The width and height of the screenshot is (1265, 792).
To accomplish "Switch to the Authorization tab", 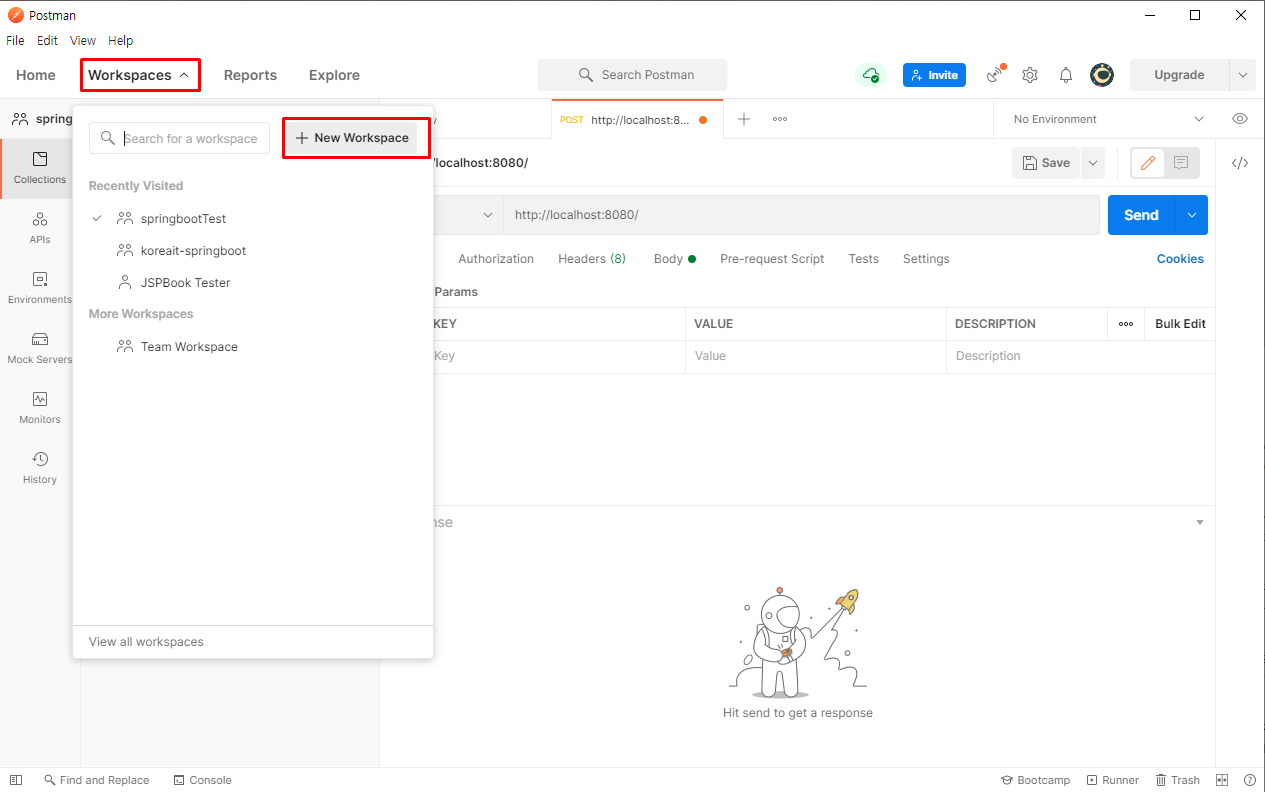I will (496, 259).
